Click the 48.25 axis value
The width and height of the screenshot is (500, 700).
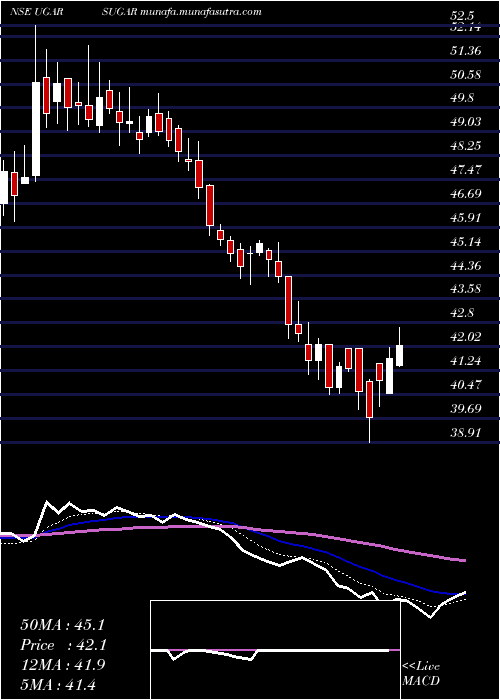pos(465,146)
